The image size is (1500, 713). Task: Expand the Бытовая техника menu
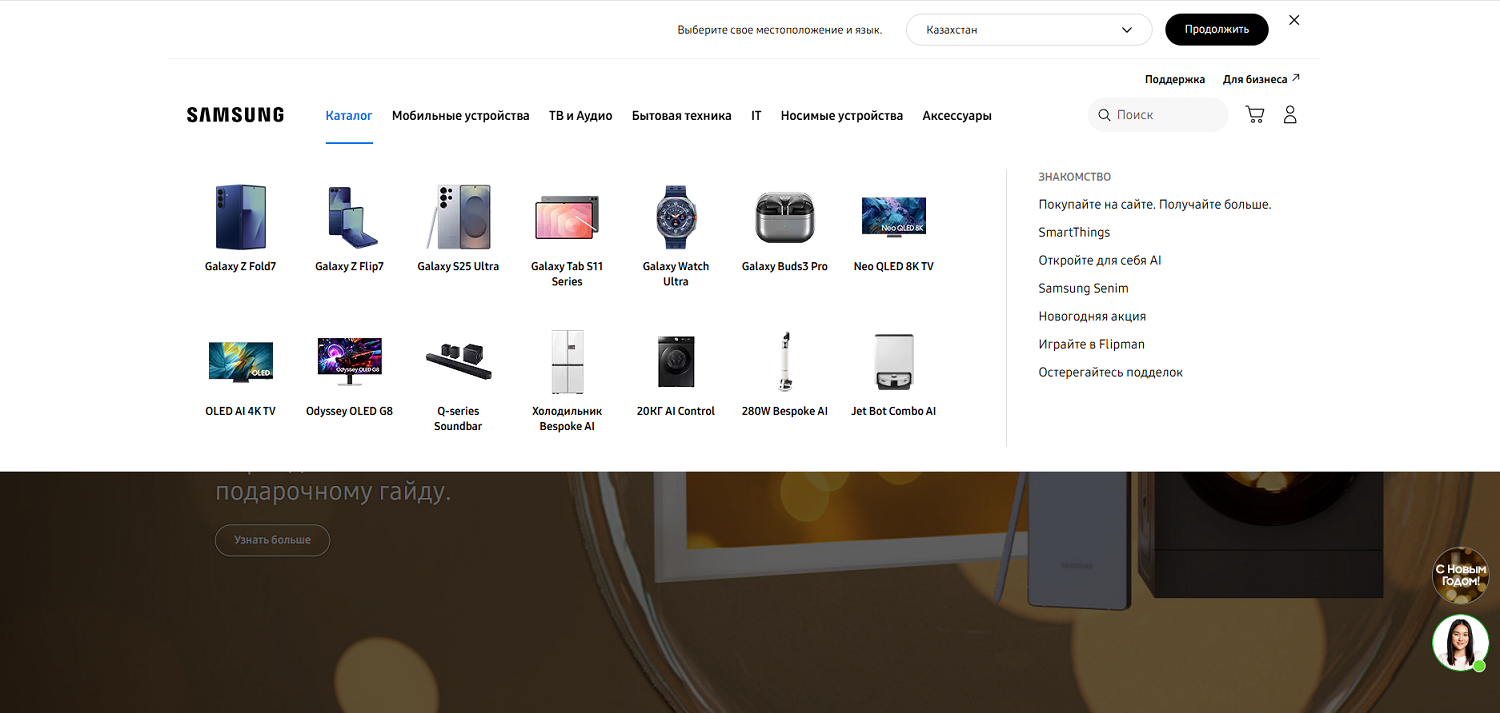tap(681, 116)
